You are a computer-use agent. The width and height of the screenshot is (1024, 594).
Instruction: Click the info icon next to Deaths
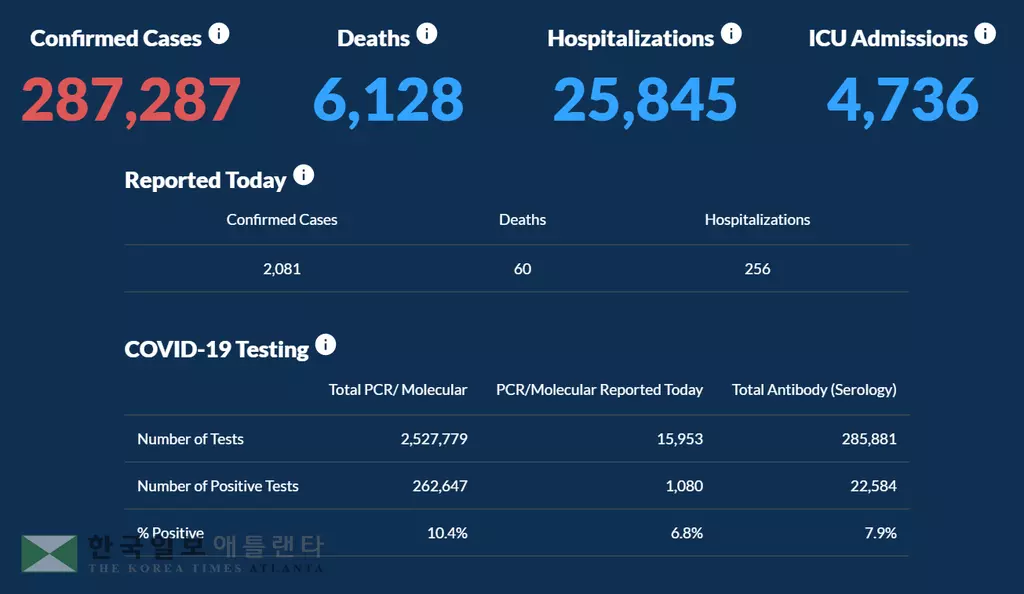tap(427, 35)
